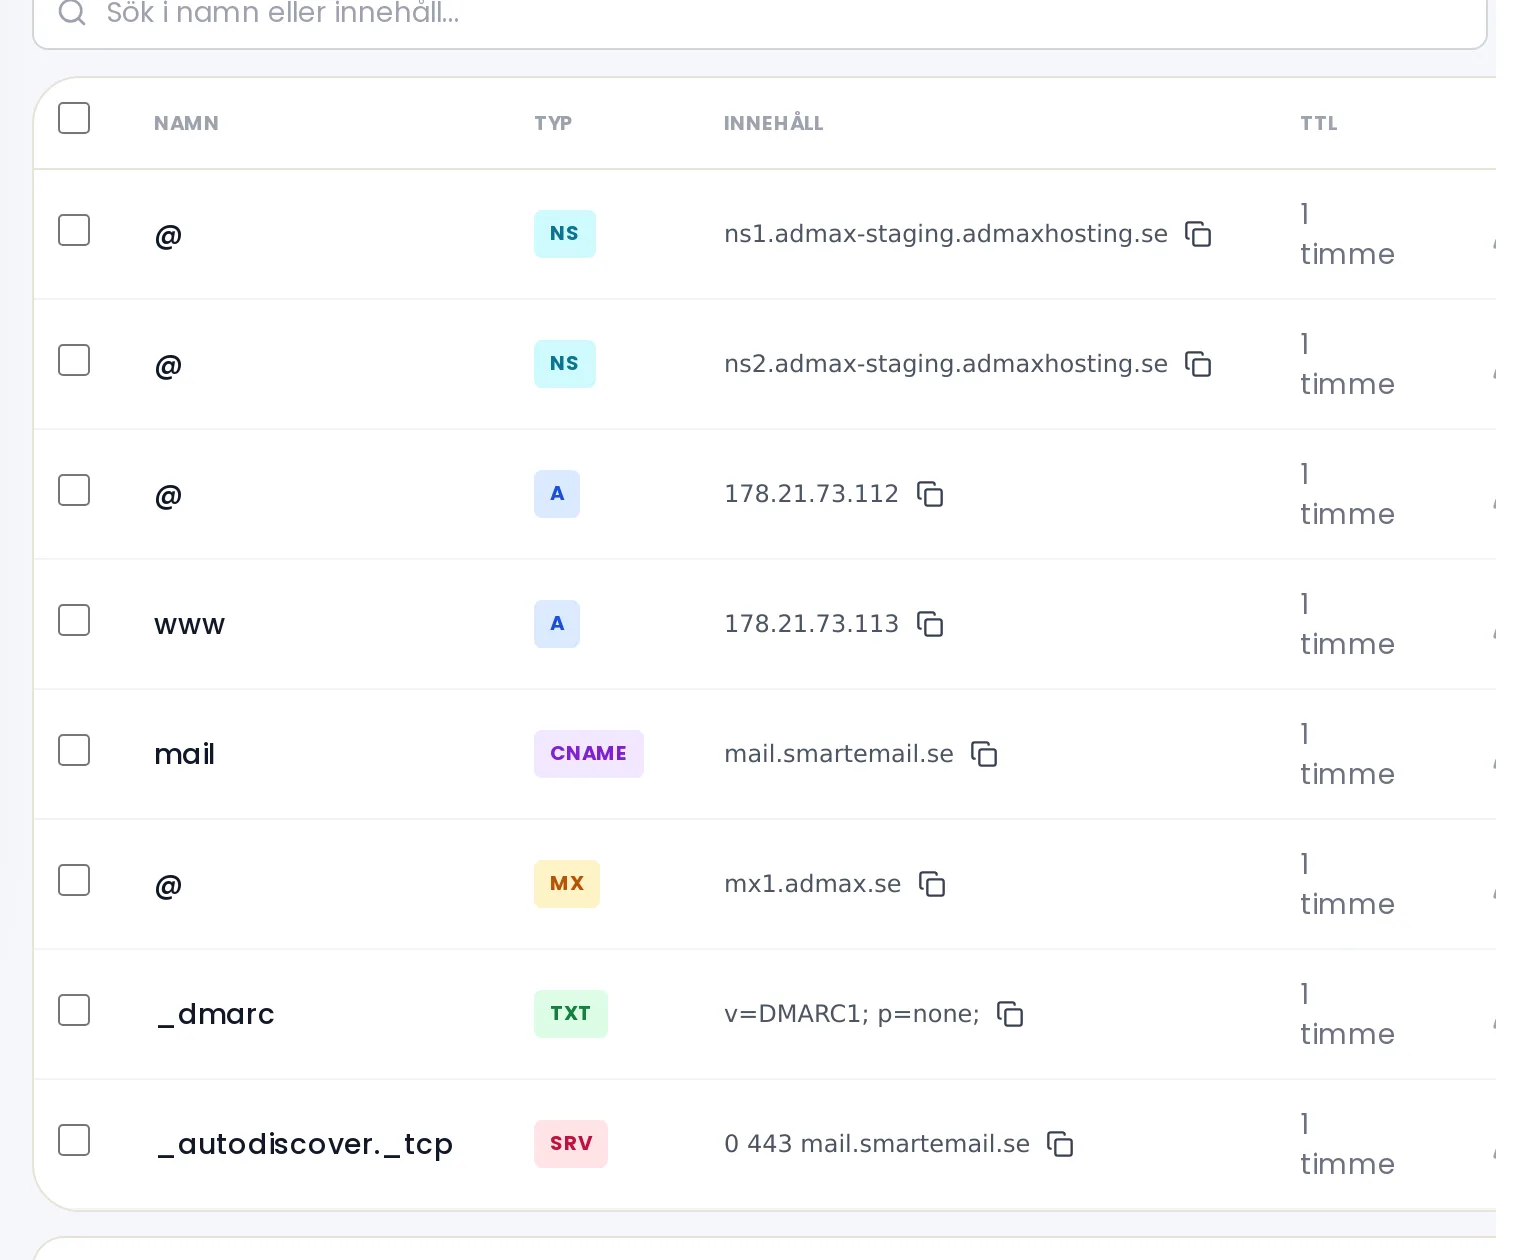1526x1260 pixels.
Task: Click the _autodiscover._tcp record name
Action: 305,1144
